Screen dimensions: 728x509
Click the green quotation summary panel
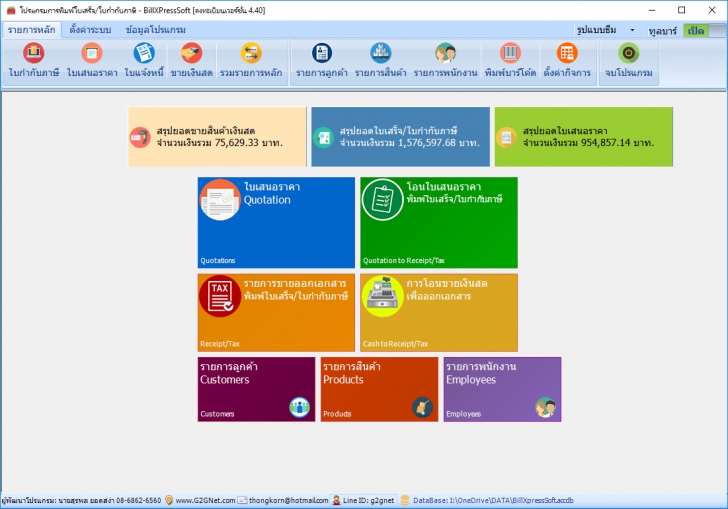click(584, 137)
